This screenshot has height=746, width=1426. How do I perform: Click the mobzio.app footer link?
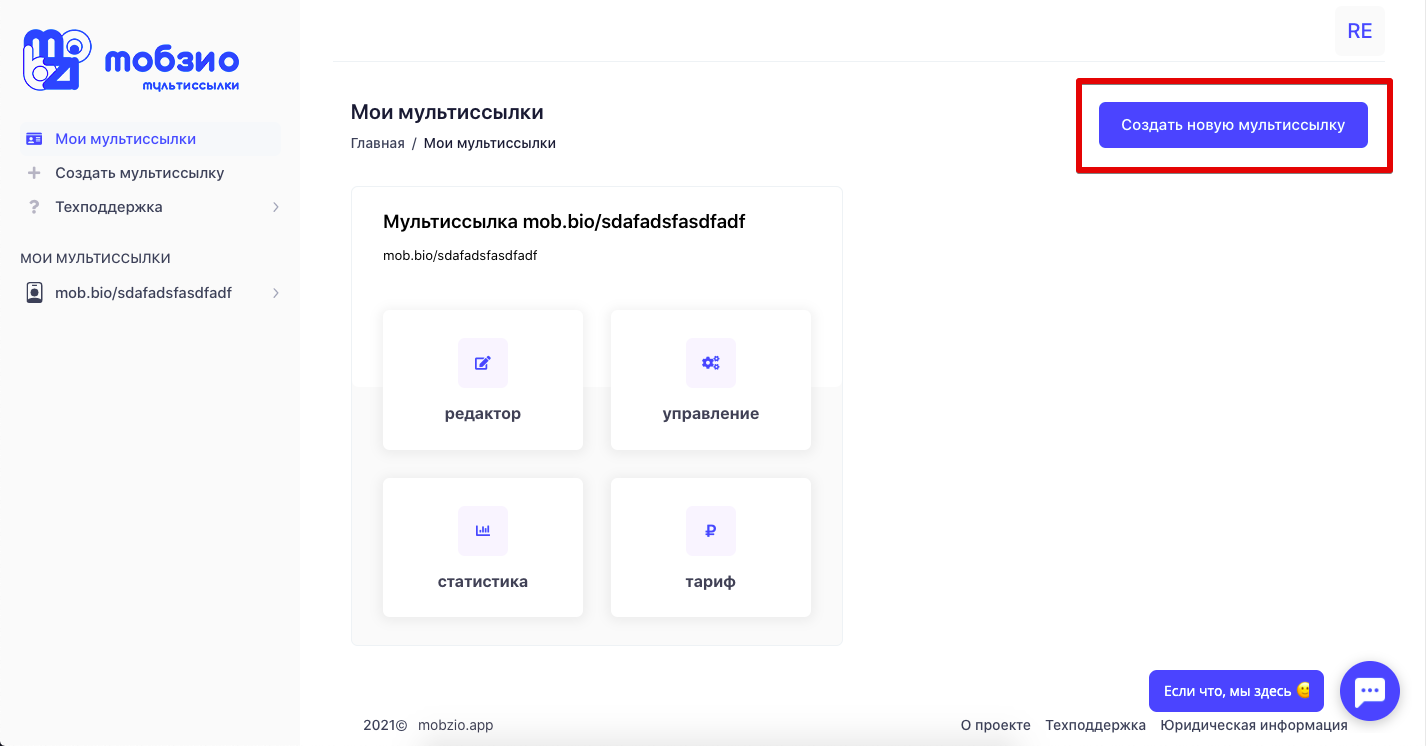click(x=456, y=725)
